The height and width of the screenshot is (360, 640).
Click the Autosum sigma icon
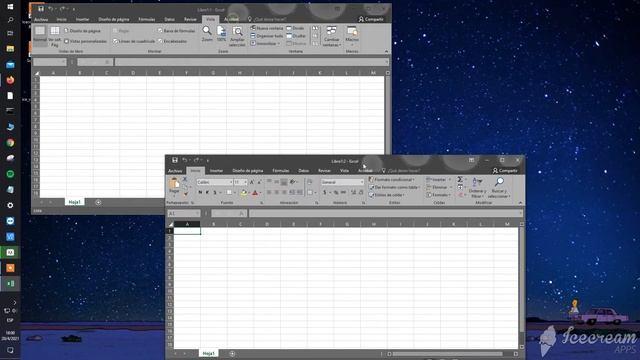[460, 180]
